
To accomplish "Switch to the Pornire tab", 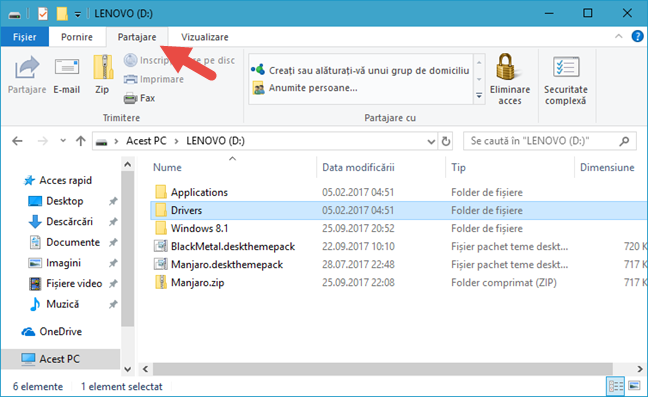I will tap(77, 37).
